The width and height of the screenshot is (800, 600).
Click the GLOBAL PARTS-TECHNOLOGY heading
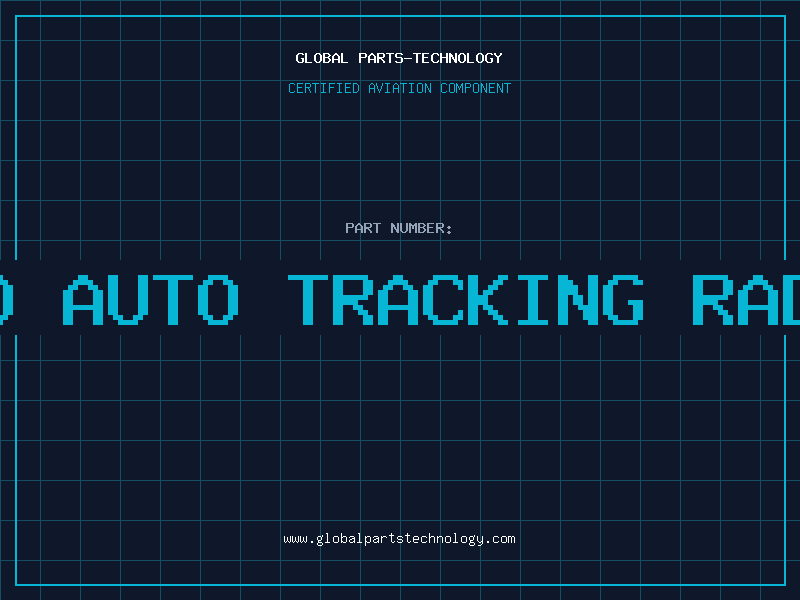(399, 58)
